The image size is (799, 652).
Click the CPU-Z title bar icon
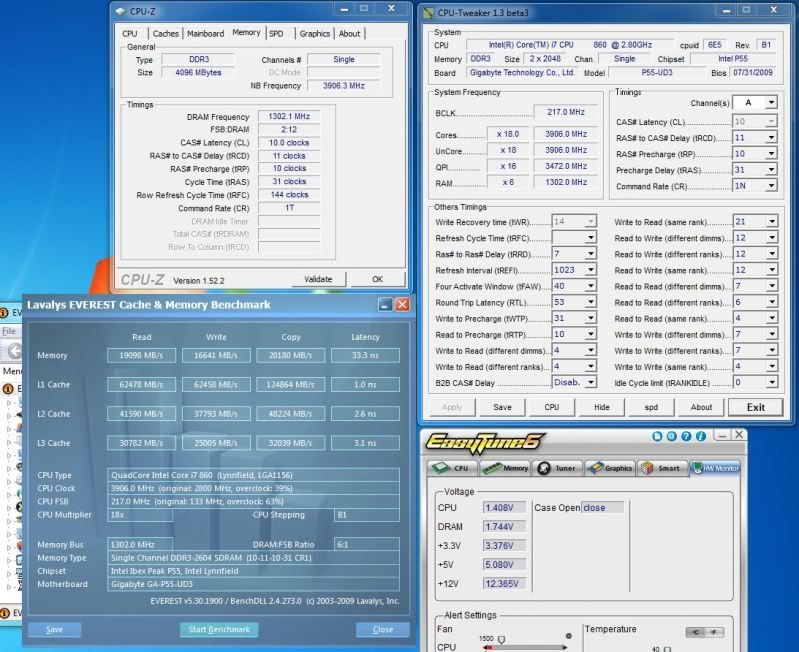[120, 11]
